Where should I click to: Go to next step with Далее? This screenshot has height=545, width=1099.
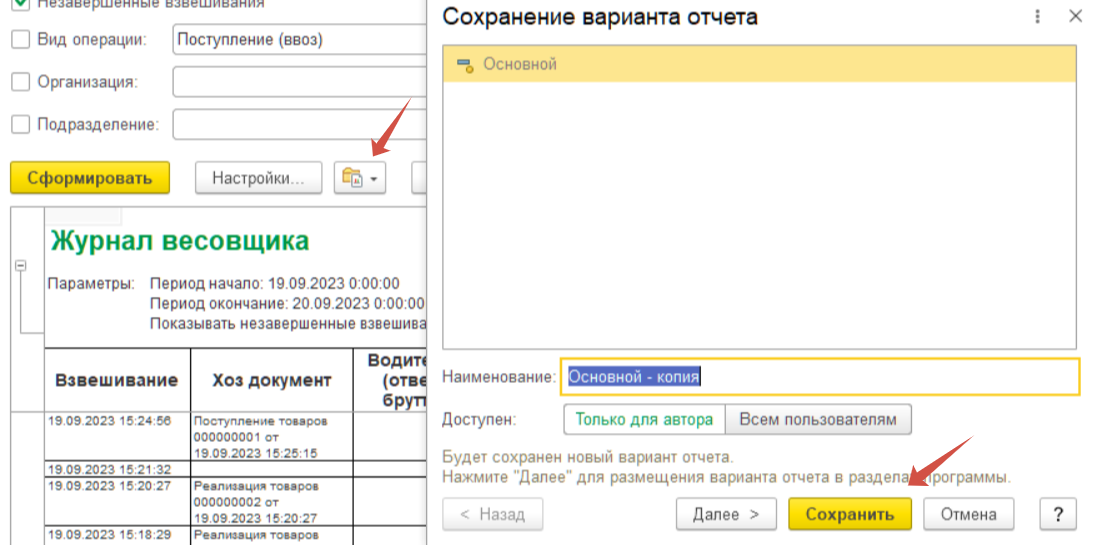point(725,514)
